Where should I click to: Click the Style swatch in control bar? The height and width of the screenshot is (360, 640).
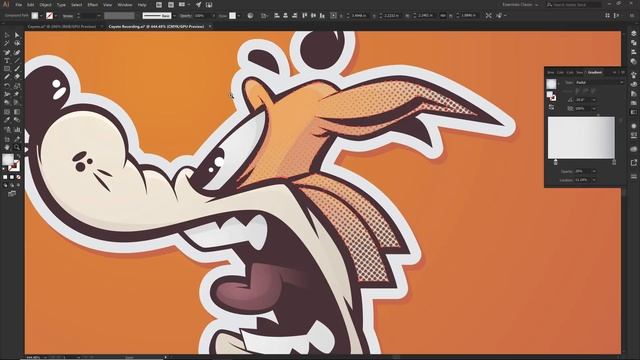[x=232, y=16]
